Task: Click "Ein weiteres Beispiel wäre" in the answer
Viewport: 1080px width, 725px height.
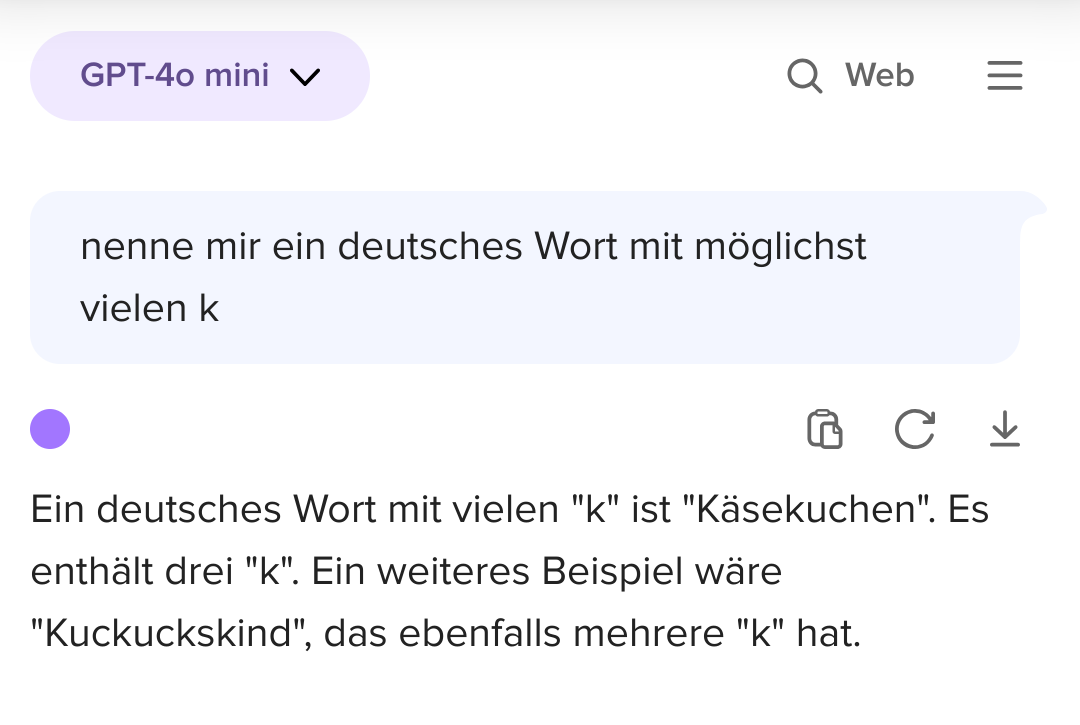Action: click(547, 572)
